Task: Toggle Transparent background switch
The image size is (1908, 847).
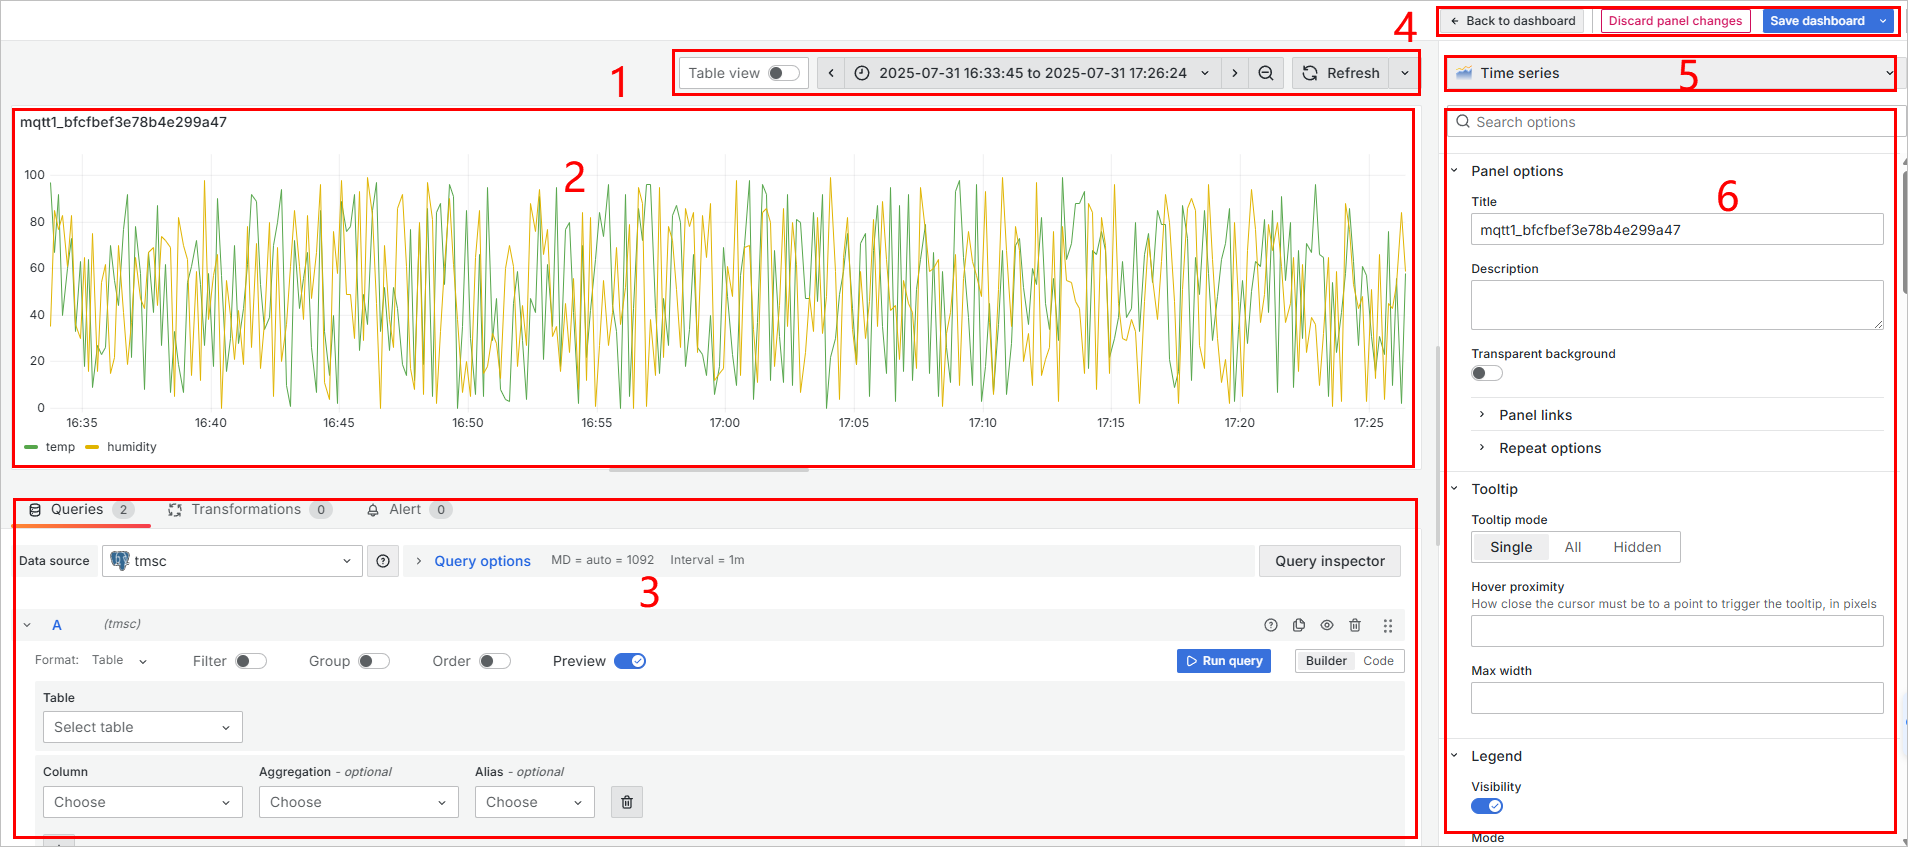Action: point(1486,373)
